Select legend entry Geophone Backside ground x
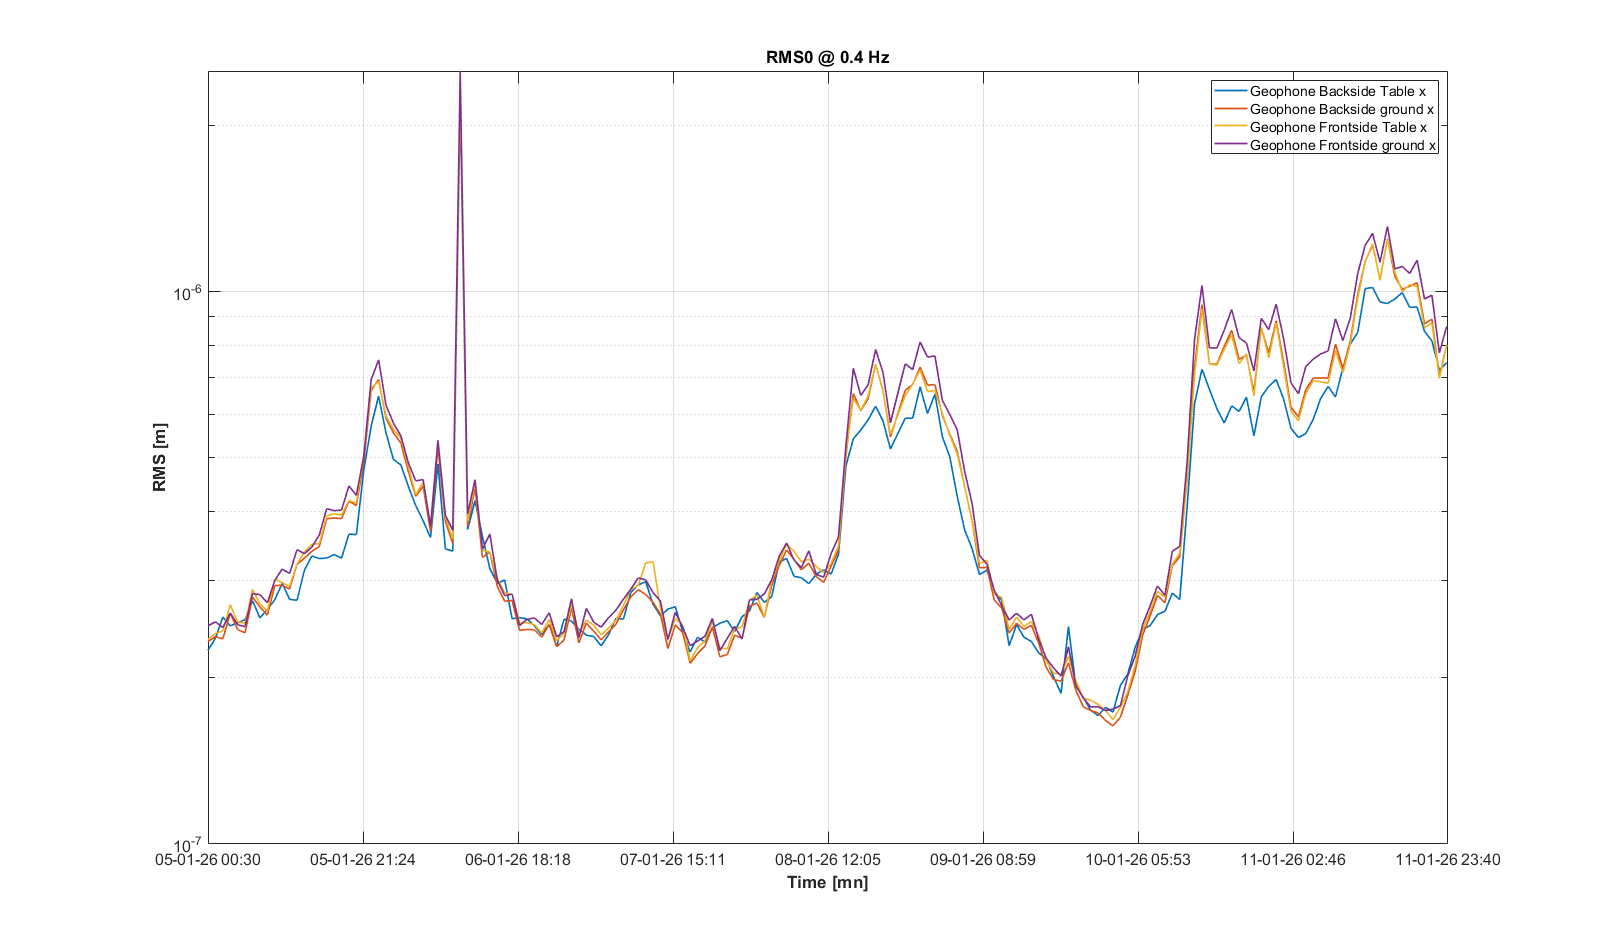The width and height of the screenshot is (1600, 948). click(x=1341, y=109)
